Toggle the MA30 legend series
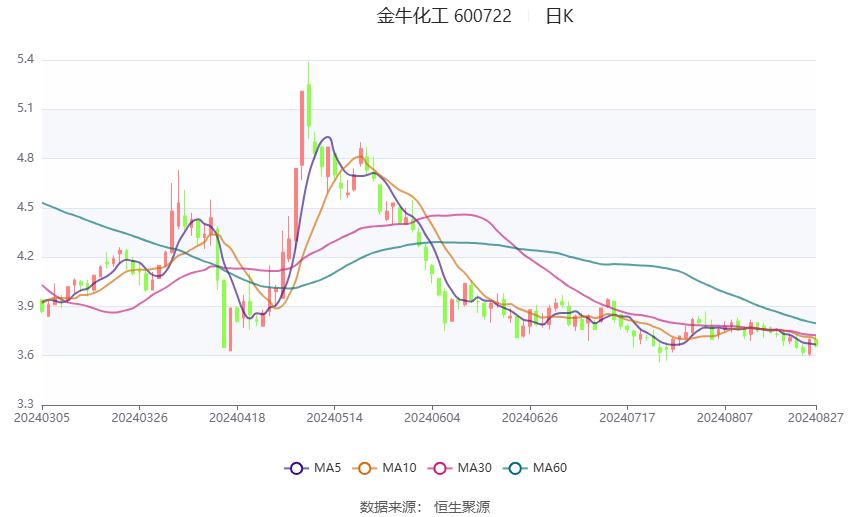This screenshot has height=517, width=850. point(460,468)
